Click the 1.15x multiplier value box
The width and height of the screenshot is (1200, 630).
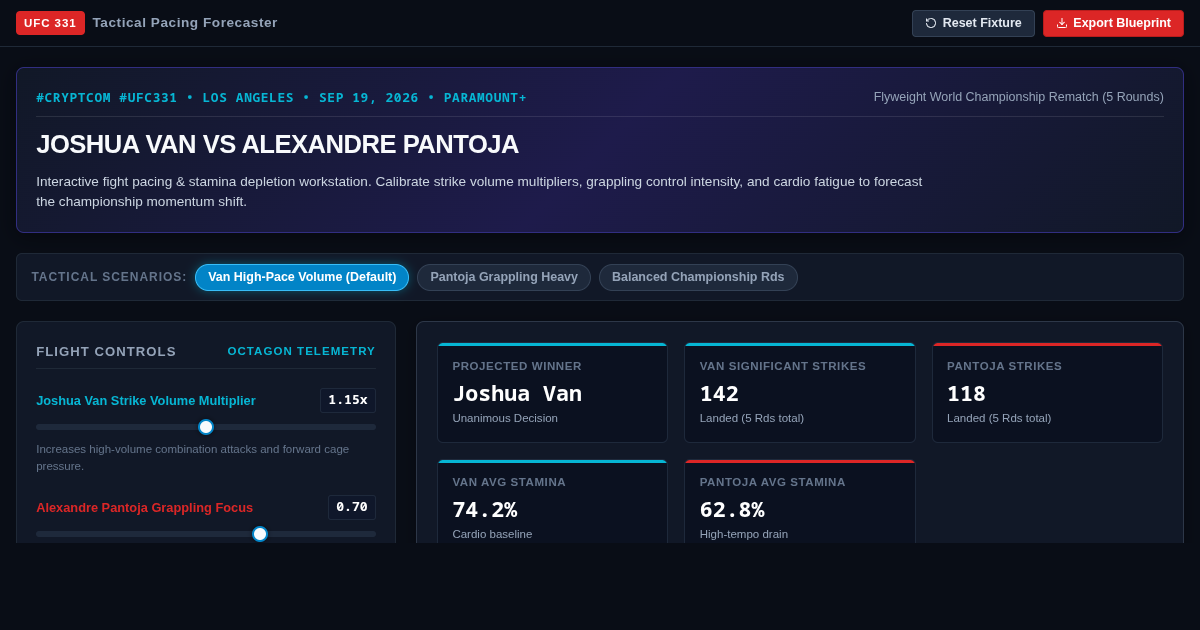pyautogui.click(x=348, y=400)
